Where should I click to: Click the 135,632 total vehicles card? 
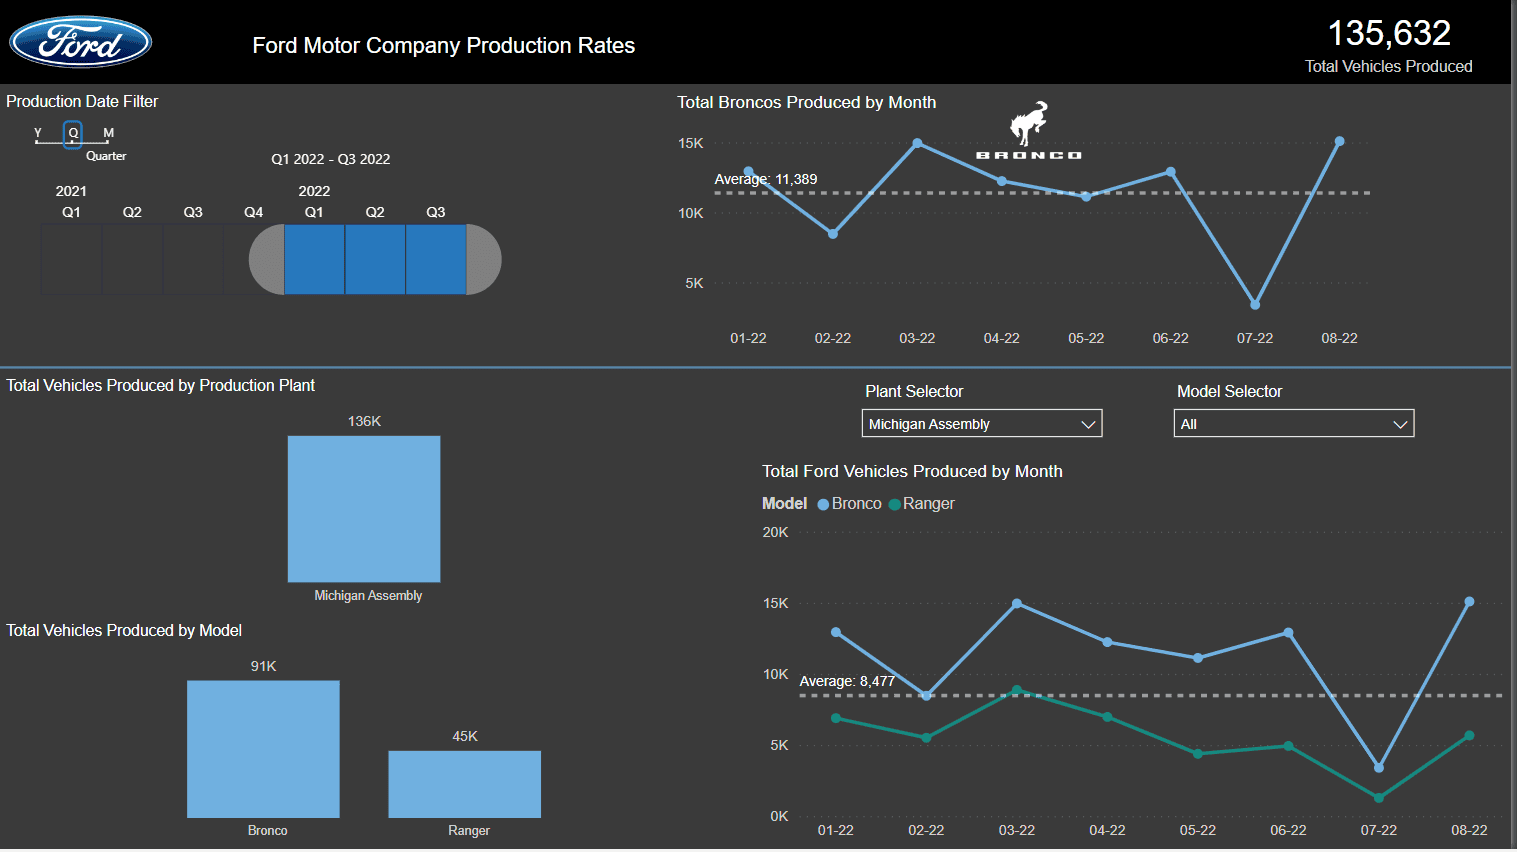point(1388,46)
